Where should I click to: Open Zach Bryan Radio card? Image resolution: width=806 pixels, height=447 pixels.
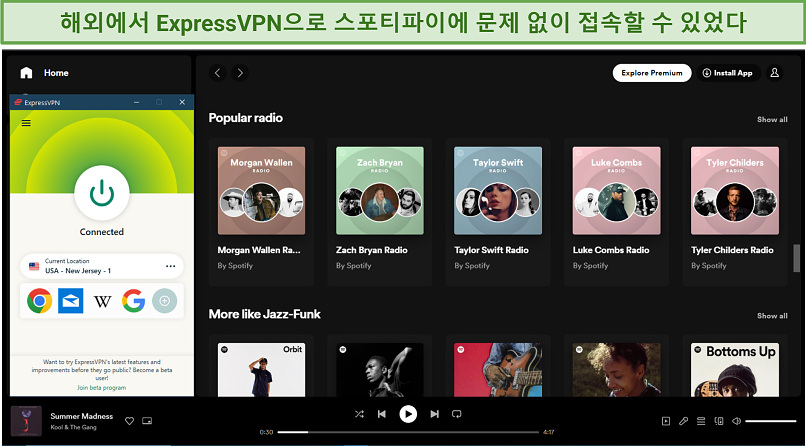(380, 211)
